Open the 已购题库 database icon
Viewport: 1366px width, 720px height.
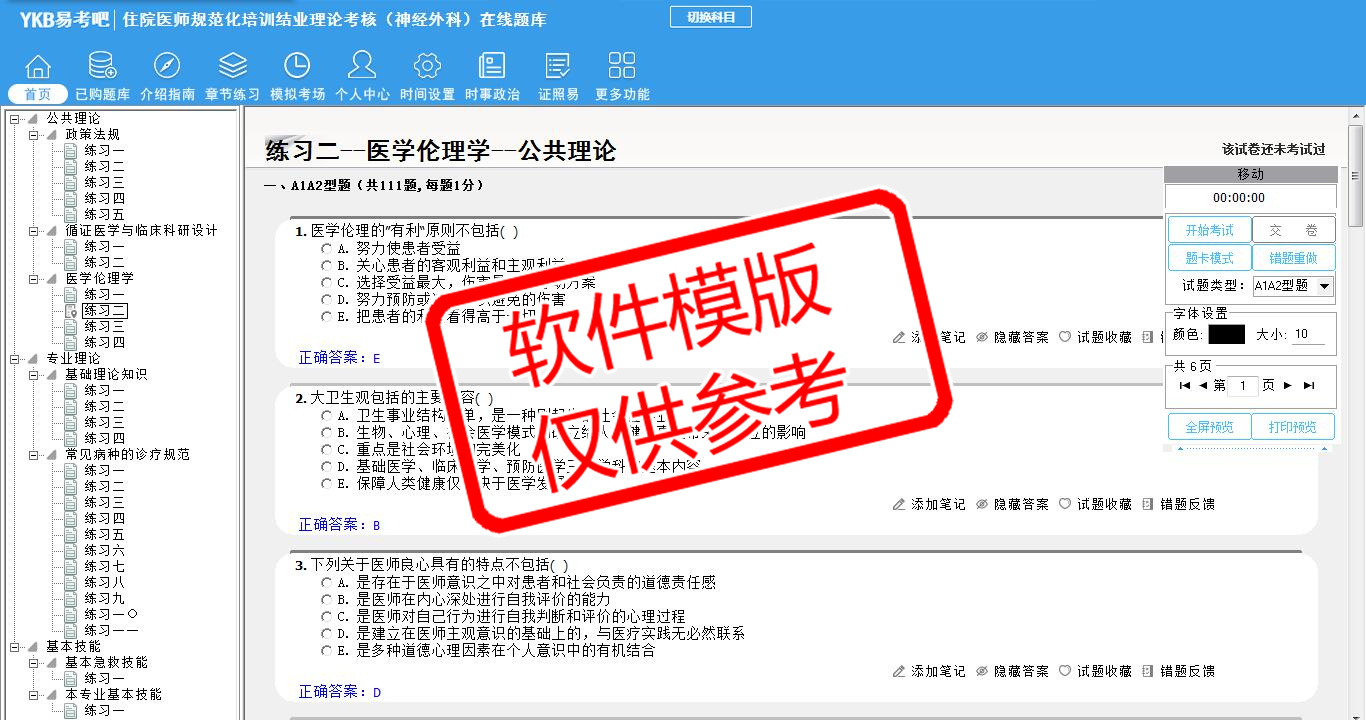coord(102,67)
